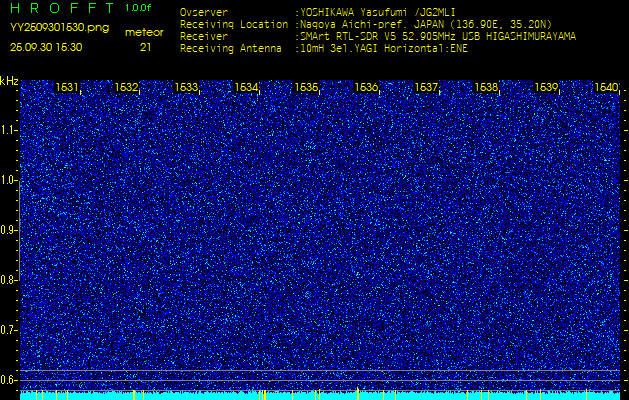The image size is (629, 400).
Task: Click the 25.09.30 15:30 timestamp
Action: [47, 46]
